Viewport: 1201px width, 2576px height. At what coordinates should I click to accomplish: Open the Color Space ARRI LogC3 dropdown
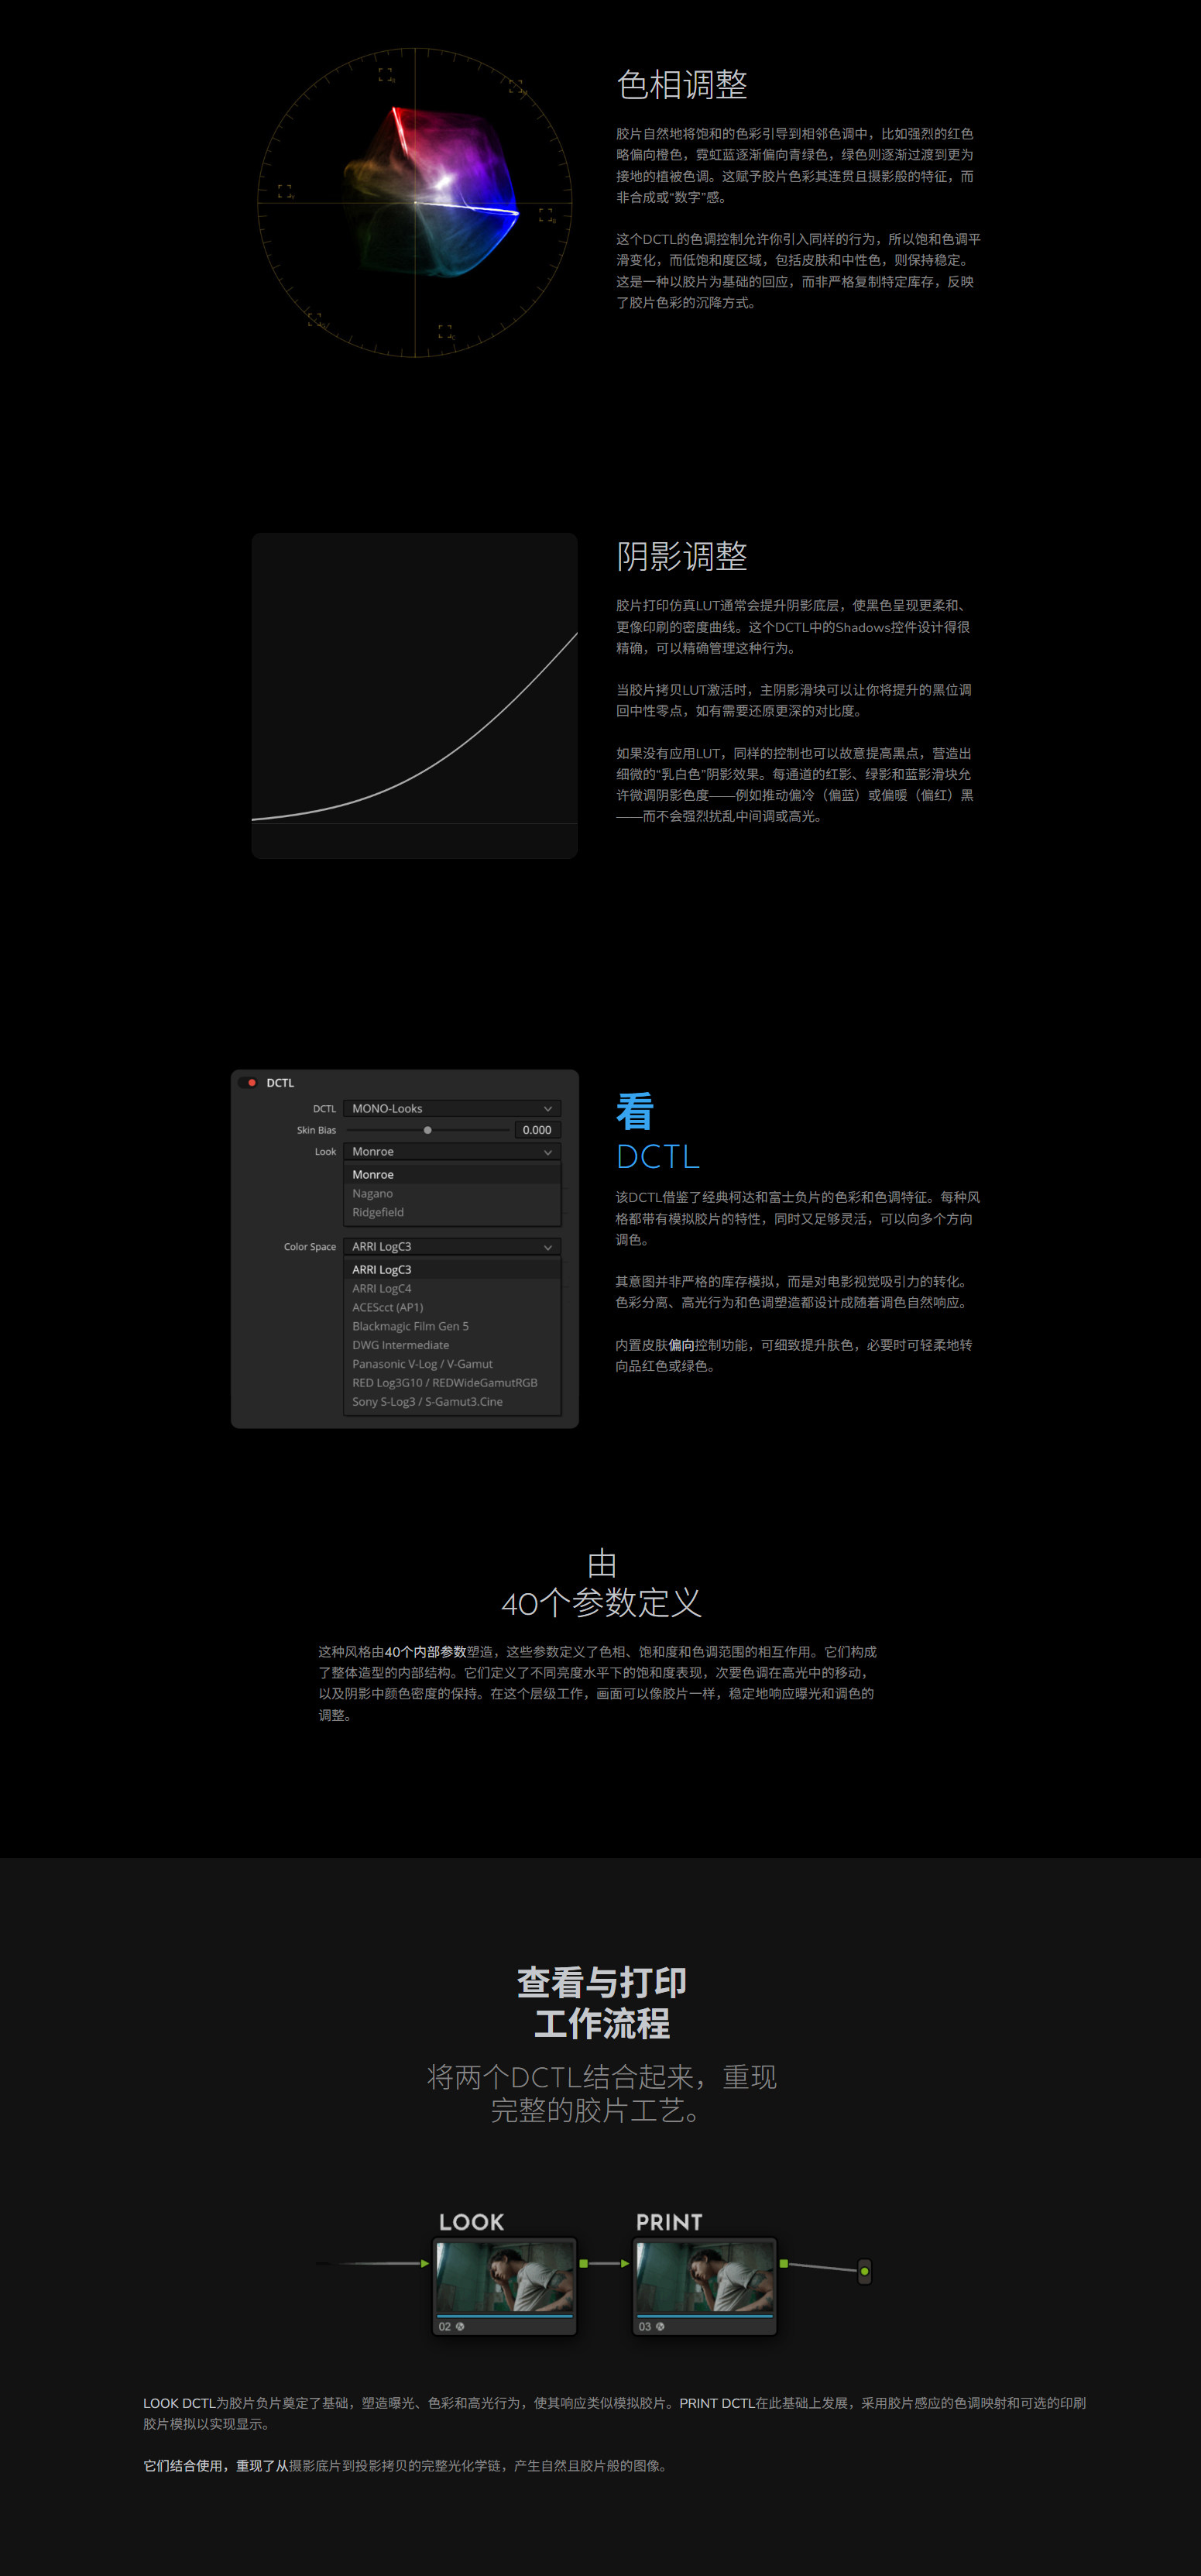[x=452, y=1246]
